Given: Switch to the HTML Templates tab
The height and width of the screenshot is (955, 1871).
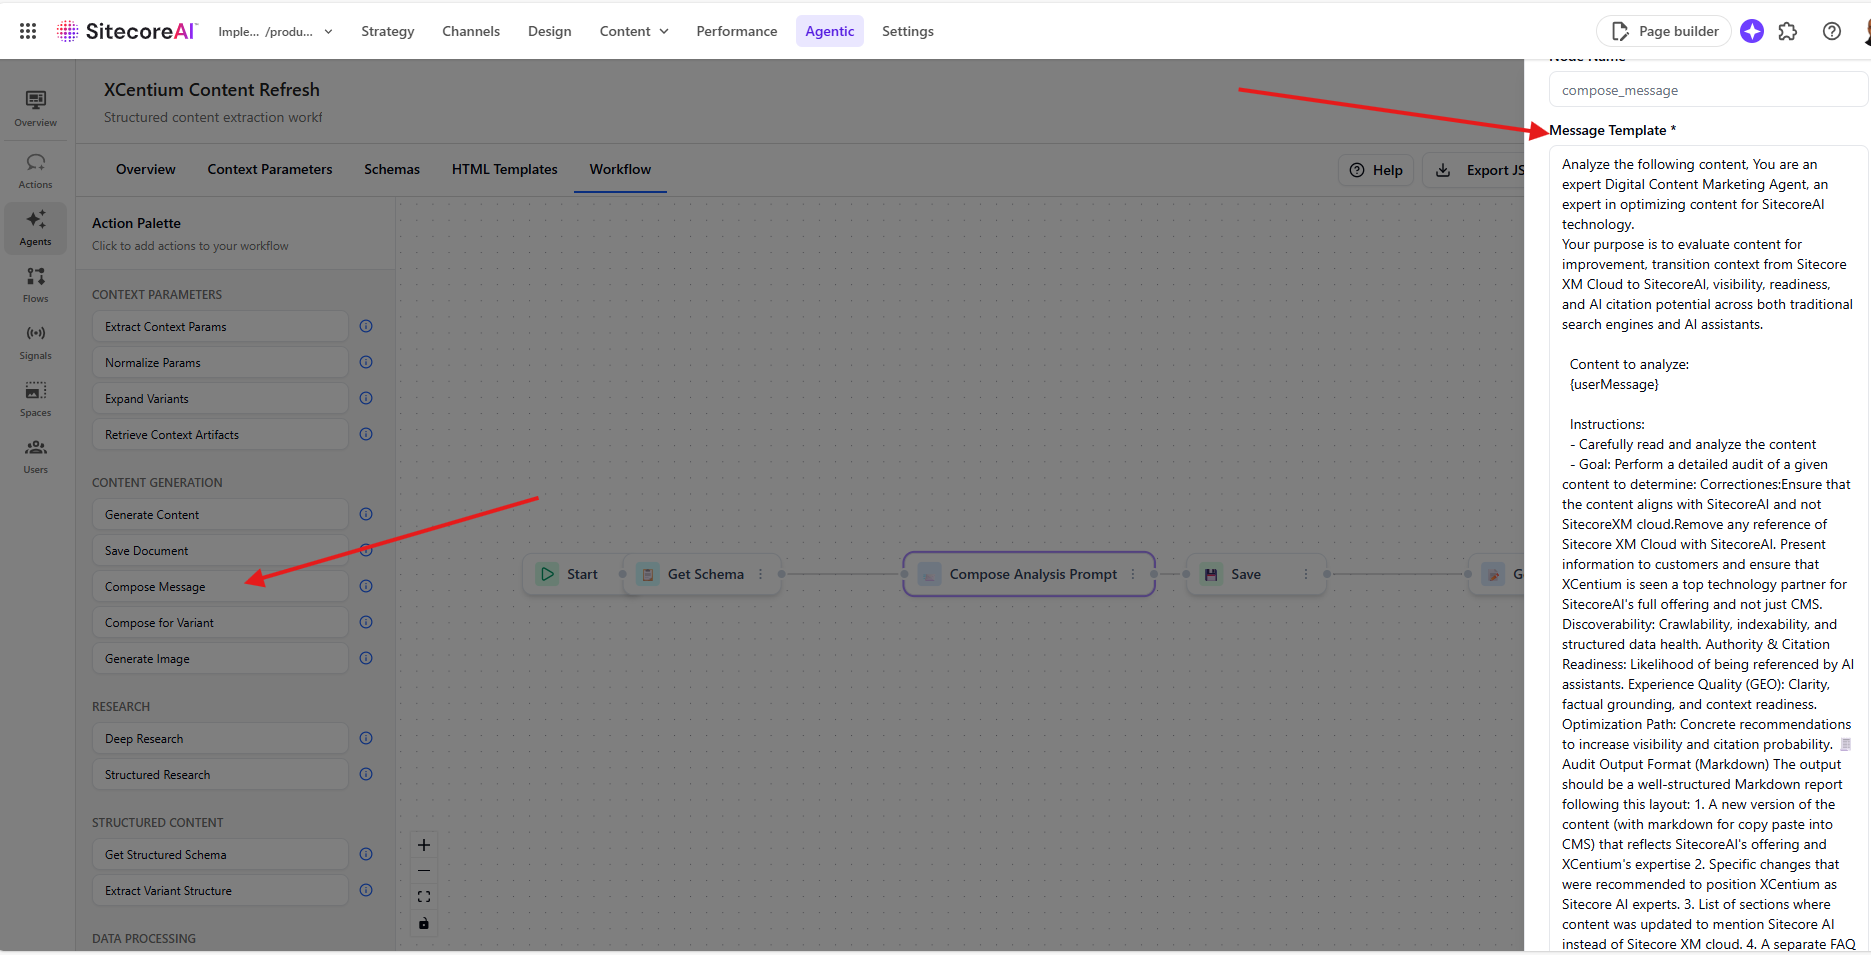Looking at the screenshot, I should [504, 169].
